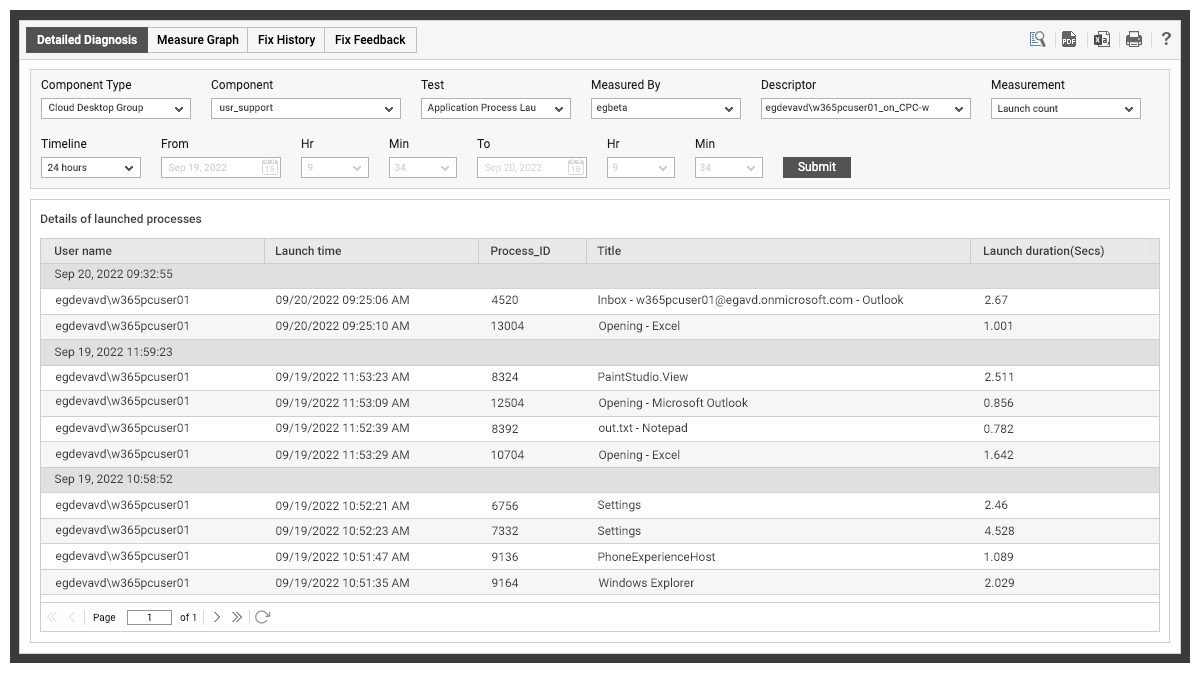This screenshot has width=1200, height=673.
Task: Go to first page arrow
Action: [x=52, y=617]
